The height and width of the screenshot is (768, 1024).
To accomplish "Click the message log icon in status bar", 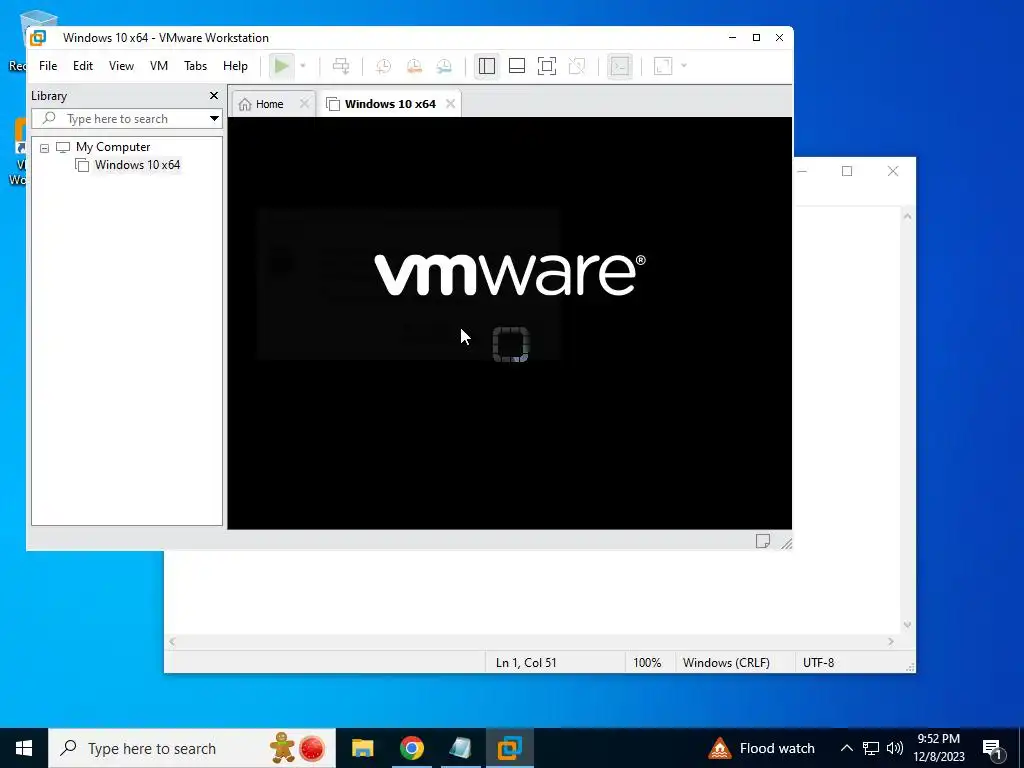I will [763, 541].
